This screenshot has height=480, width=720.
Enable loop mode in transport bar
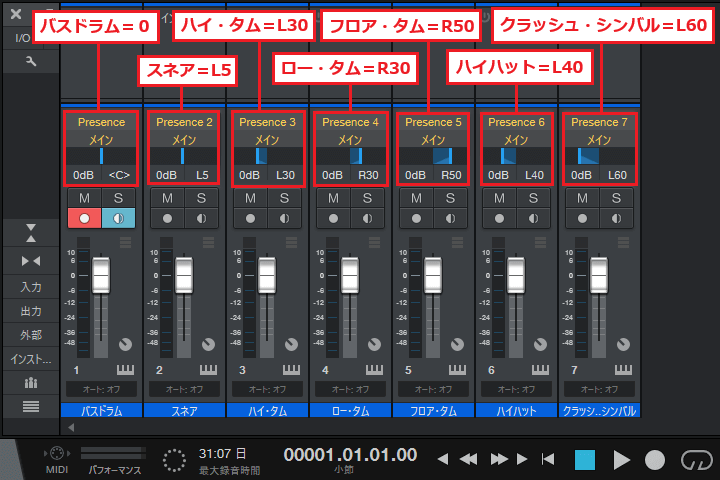[x=691, y=459]
